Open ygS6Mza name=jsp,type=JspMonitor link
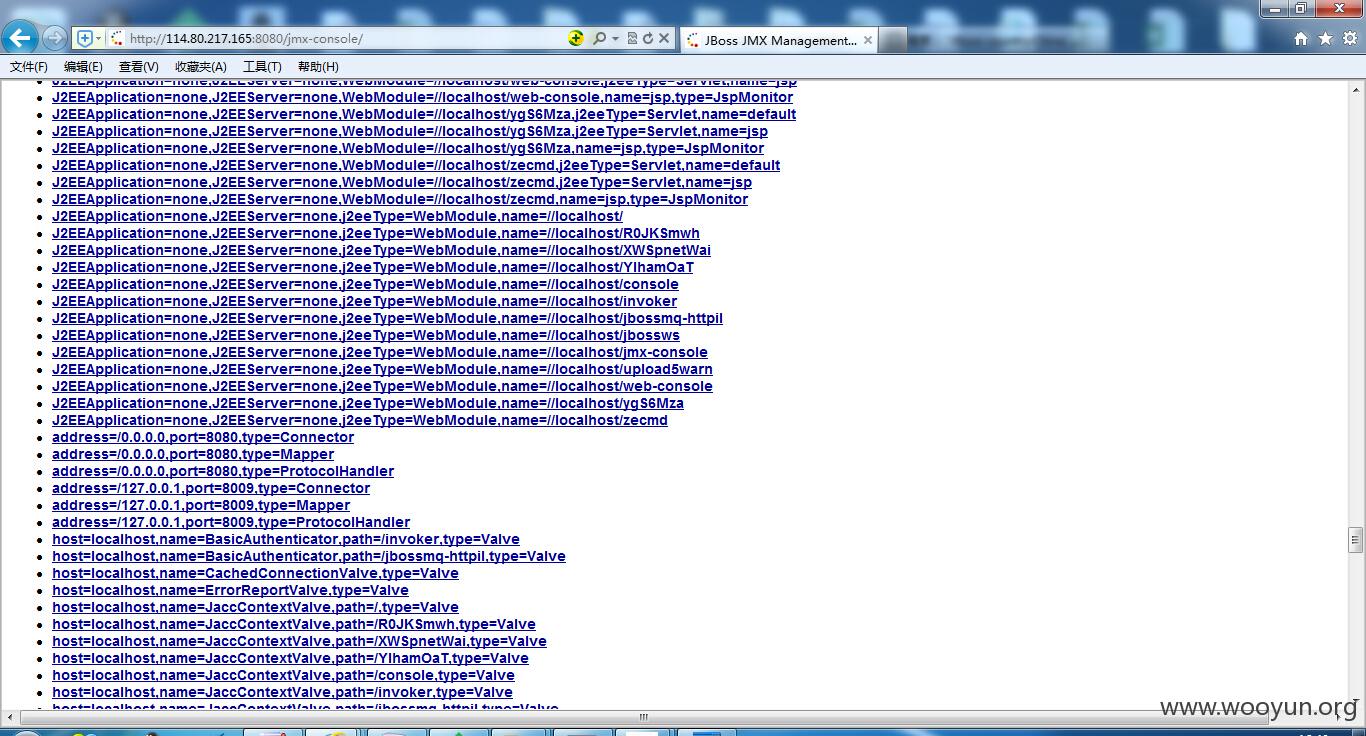Screen dimensions: 1366x736 click(x=408, y=148)
